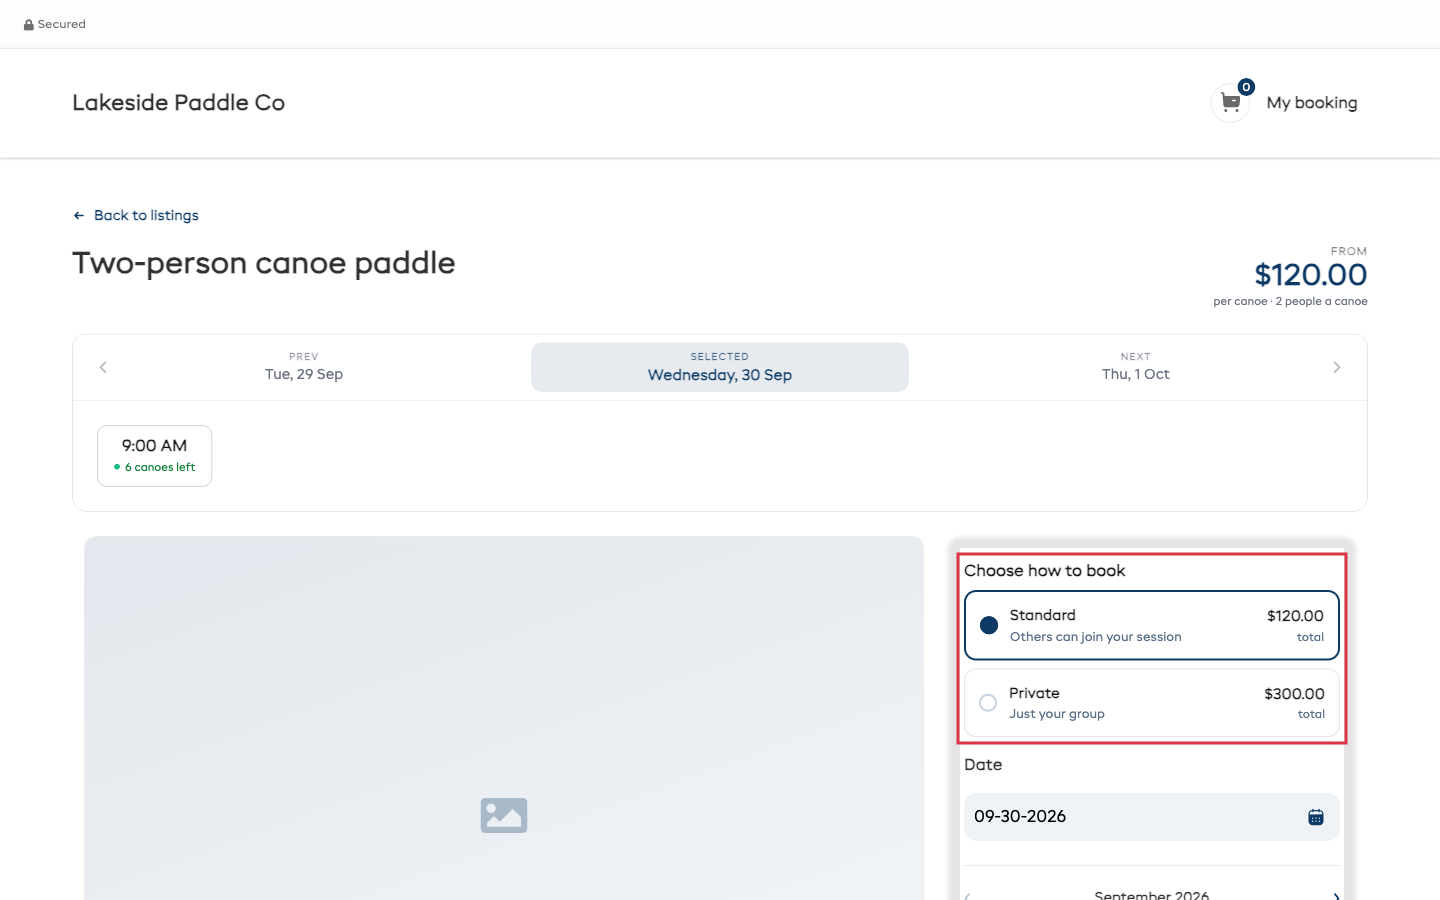Click the Secured padlock icon

tap(29, 25)
